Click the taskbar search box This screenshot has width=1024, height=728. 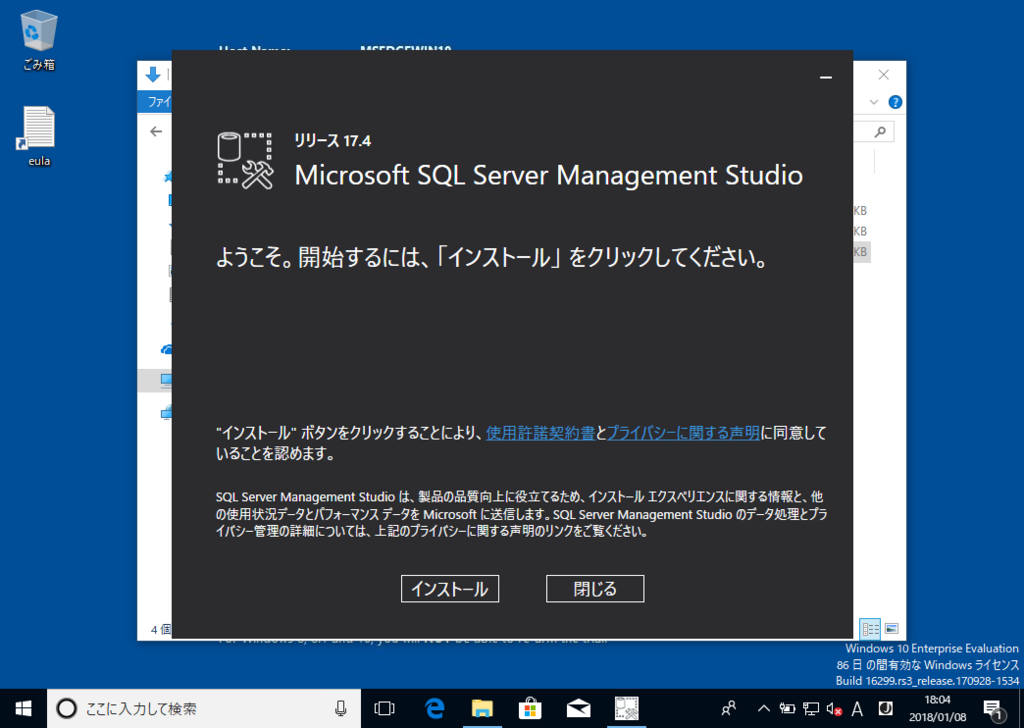click(204, 708)
